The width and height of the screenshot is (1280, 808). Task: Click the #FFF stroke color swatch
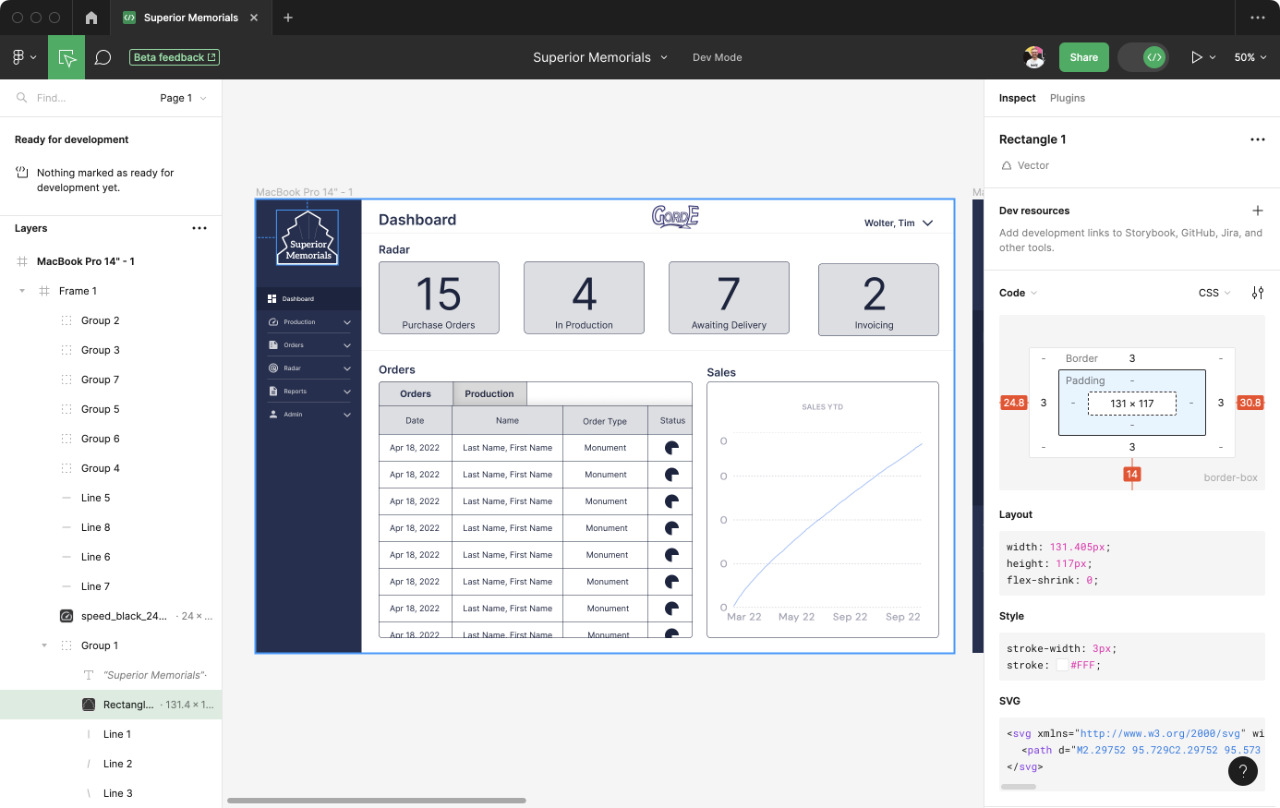click(1063, 665)
